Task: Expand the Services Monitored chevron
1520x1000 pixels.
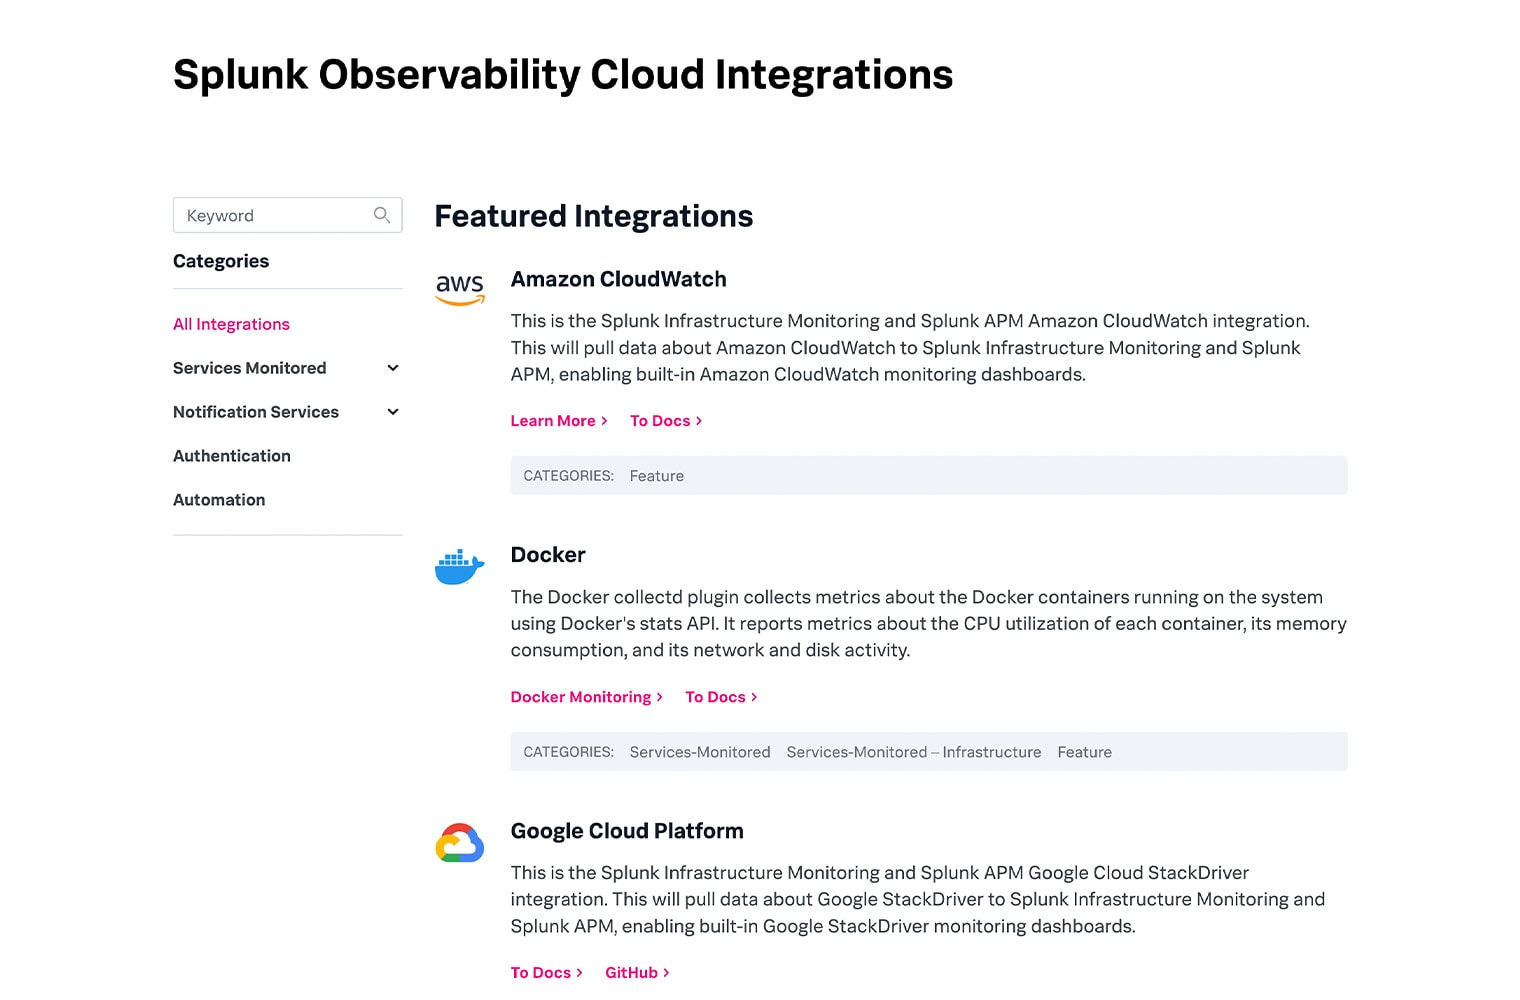Action: coord(393,368)
